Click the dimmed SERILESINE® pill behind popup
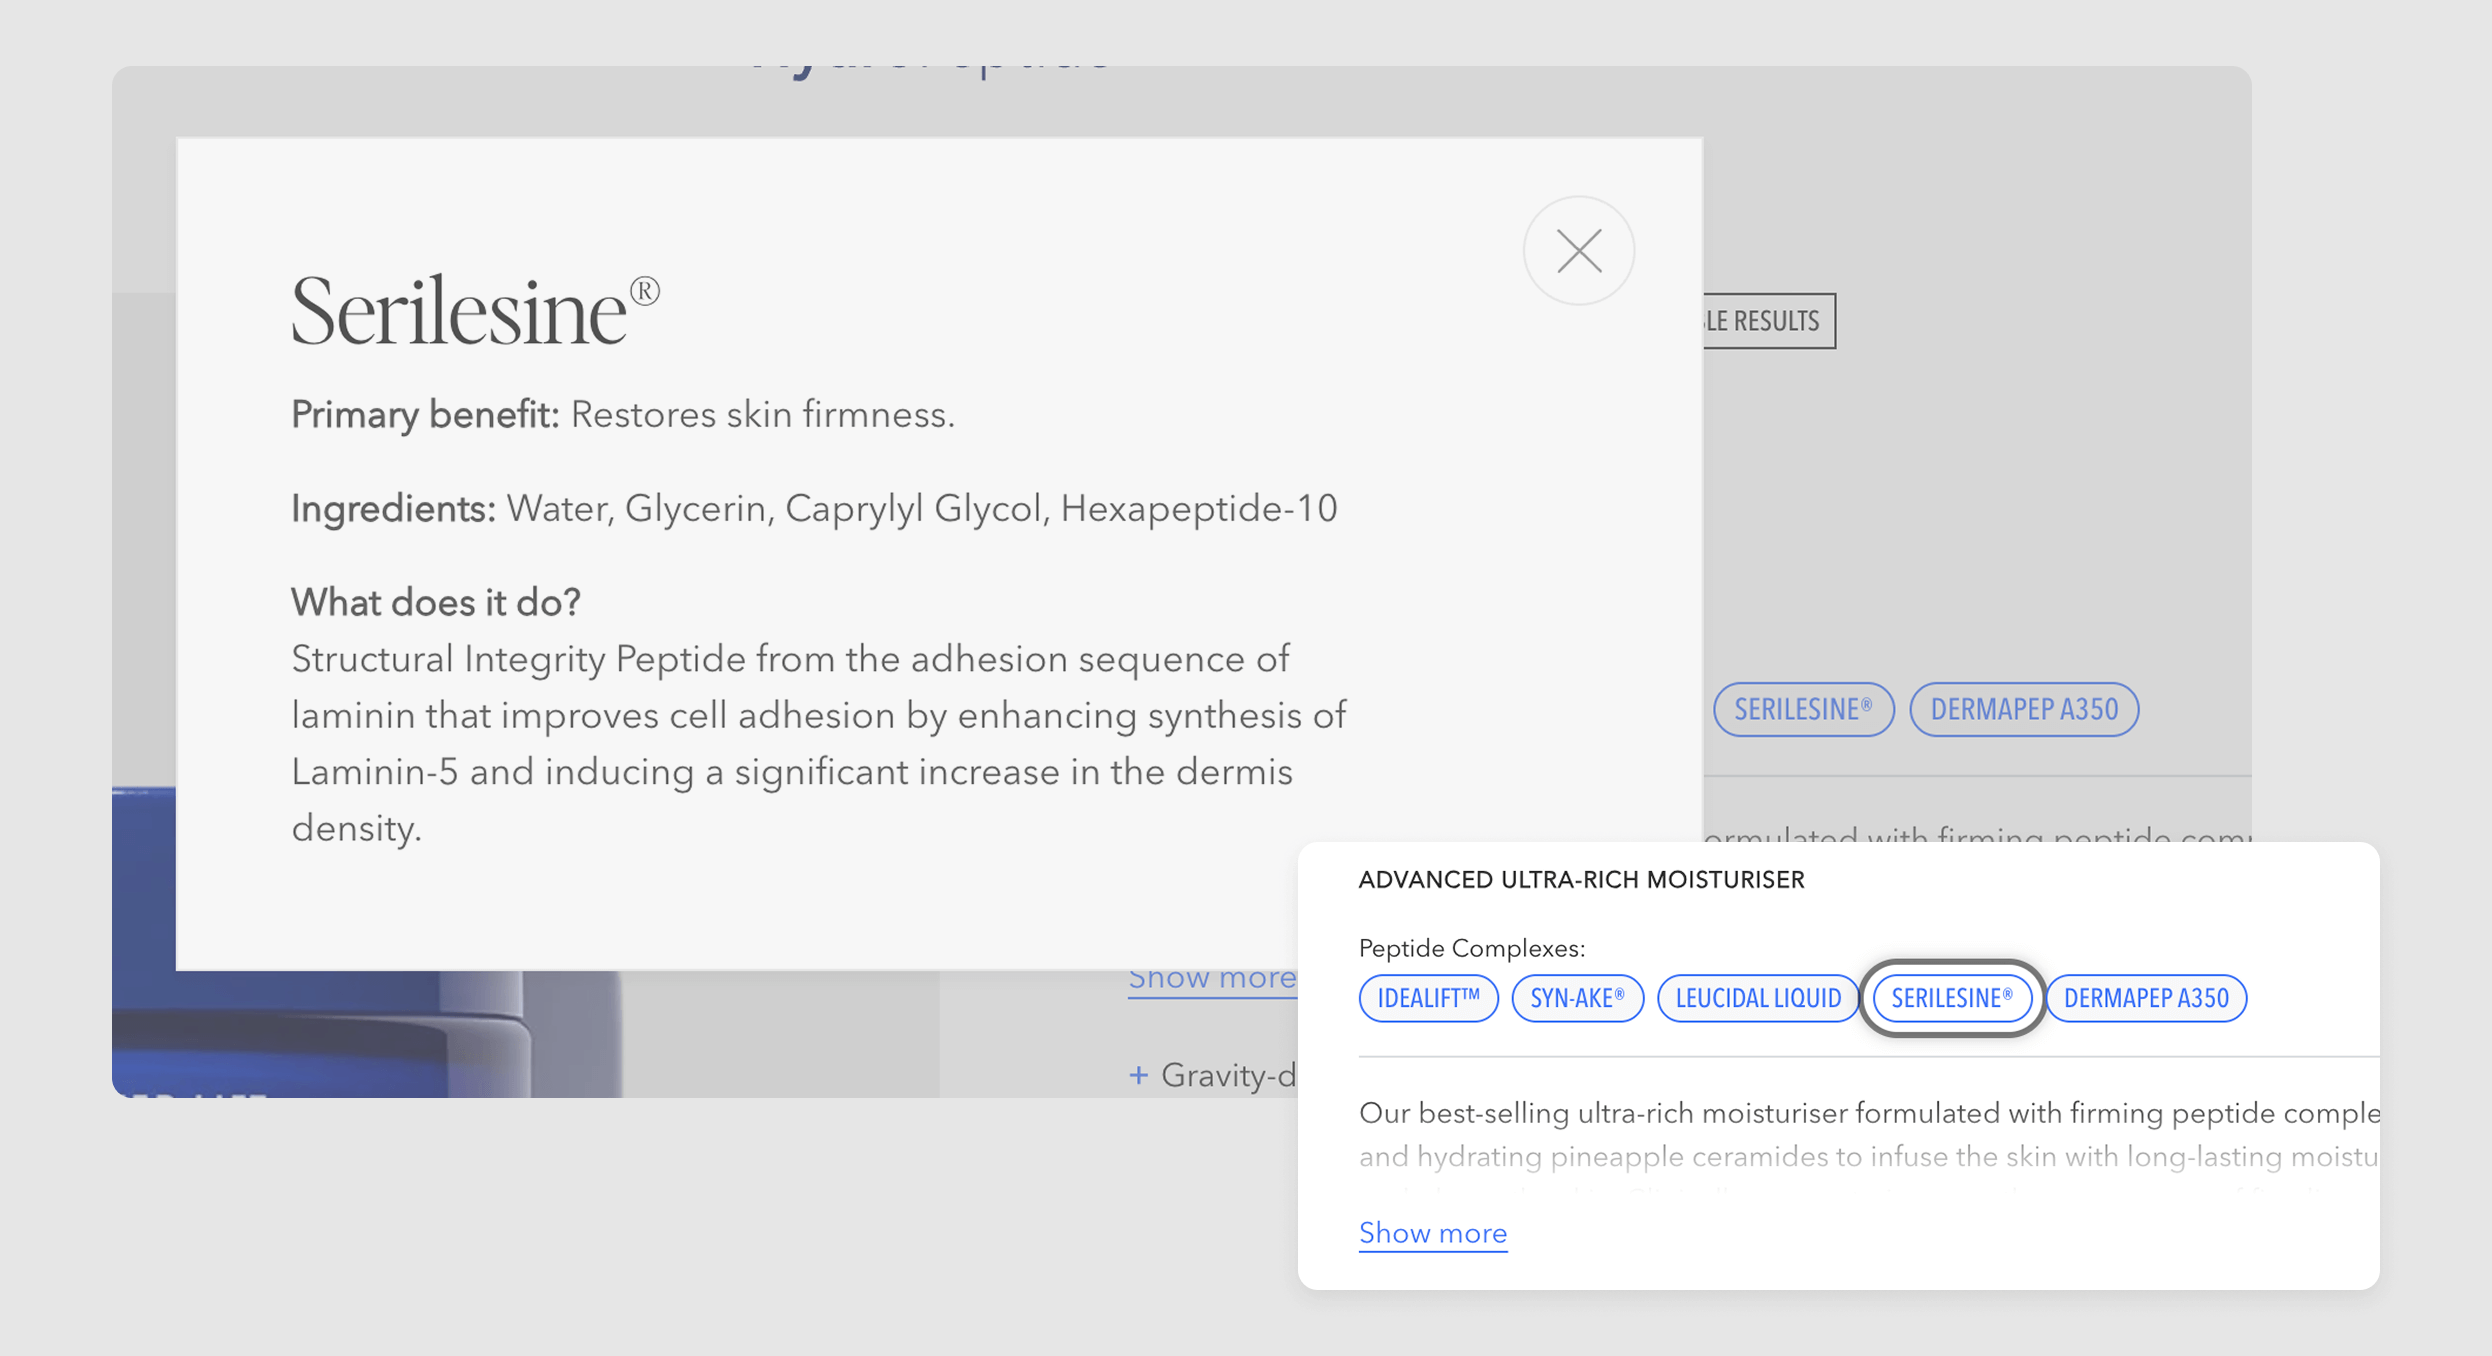Screen dimensions: 2492x1356 (x=1802, y=710)
